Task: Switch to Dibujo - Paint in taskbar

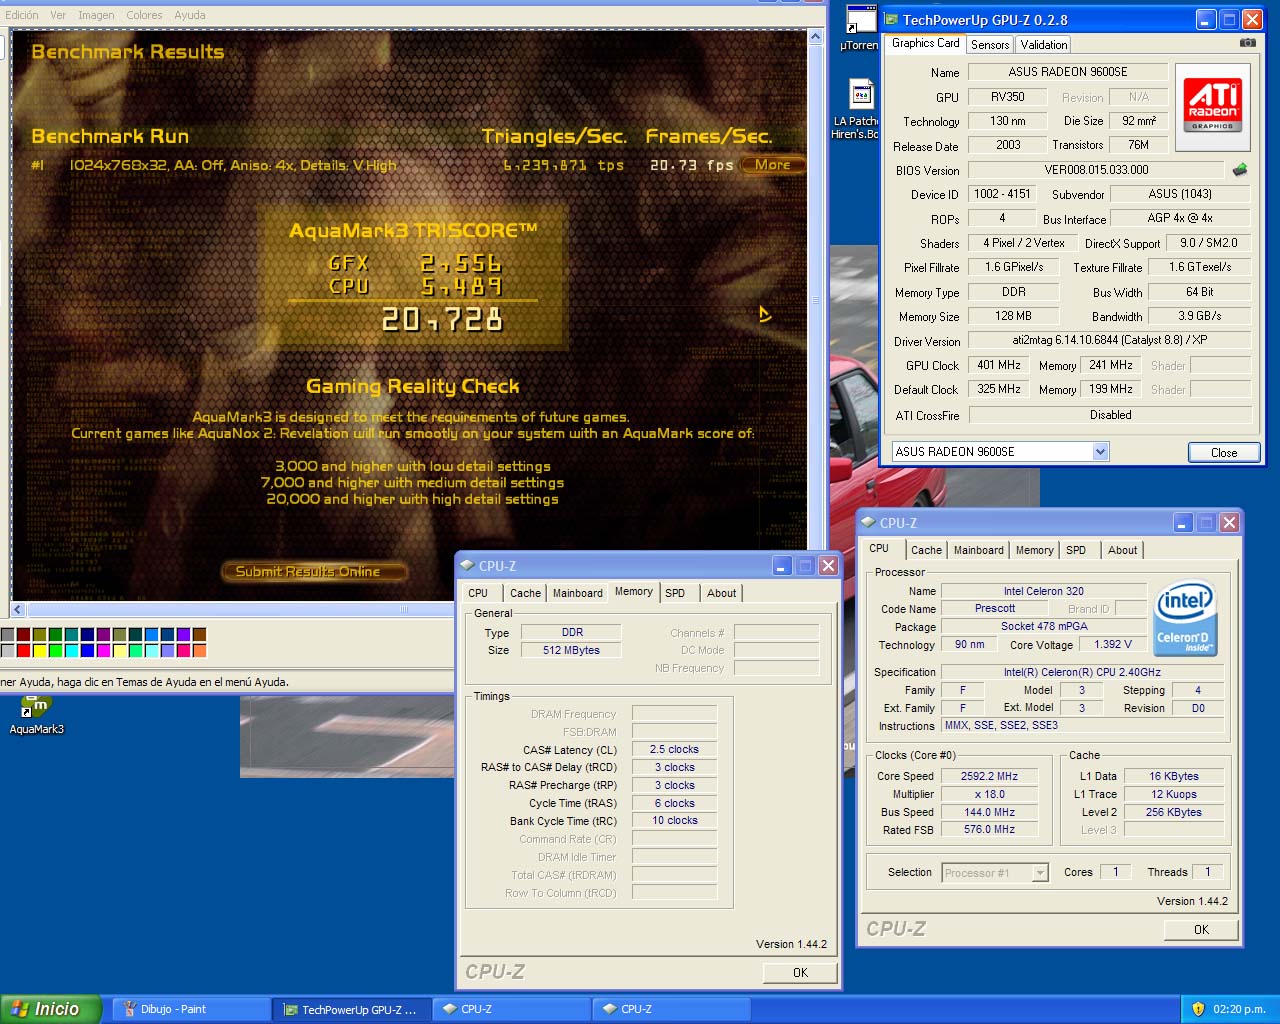Action: 190,1010
